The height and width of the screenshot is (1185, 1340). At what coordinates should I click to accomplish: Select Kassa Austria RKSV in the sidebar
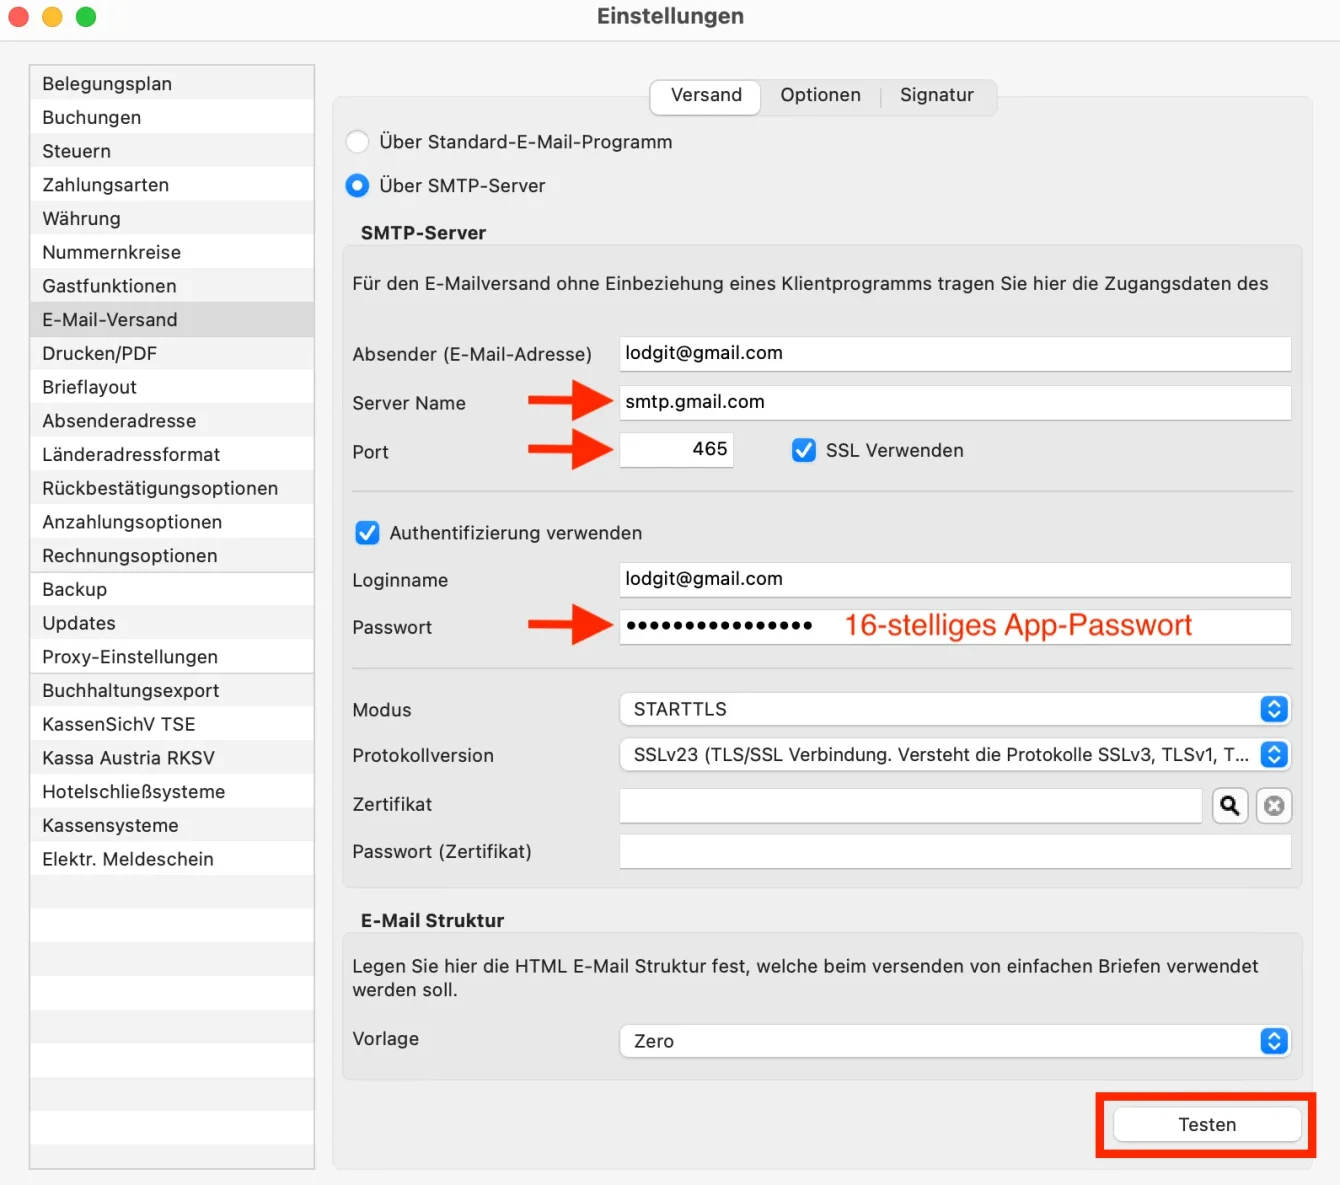(172, 758)
